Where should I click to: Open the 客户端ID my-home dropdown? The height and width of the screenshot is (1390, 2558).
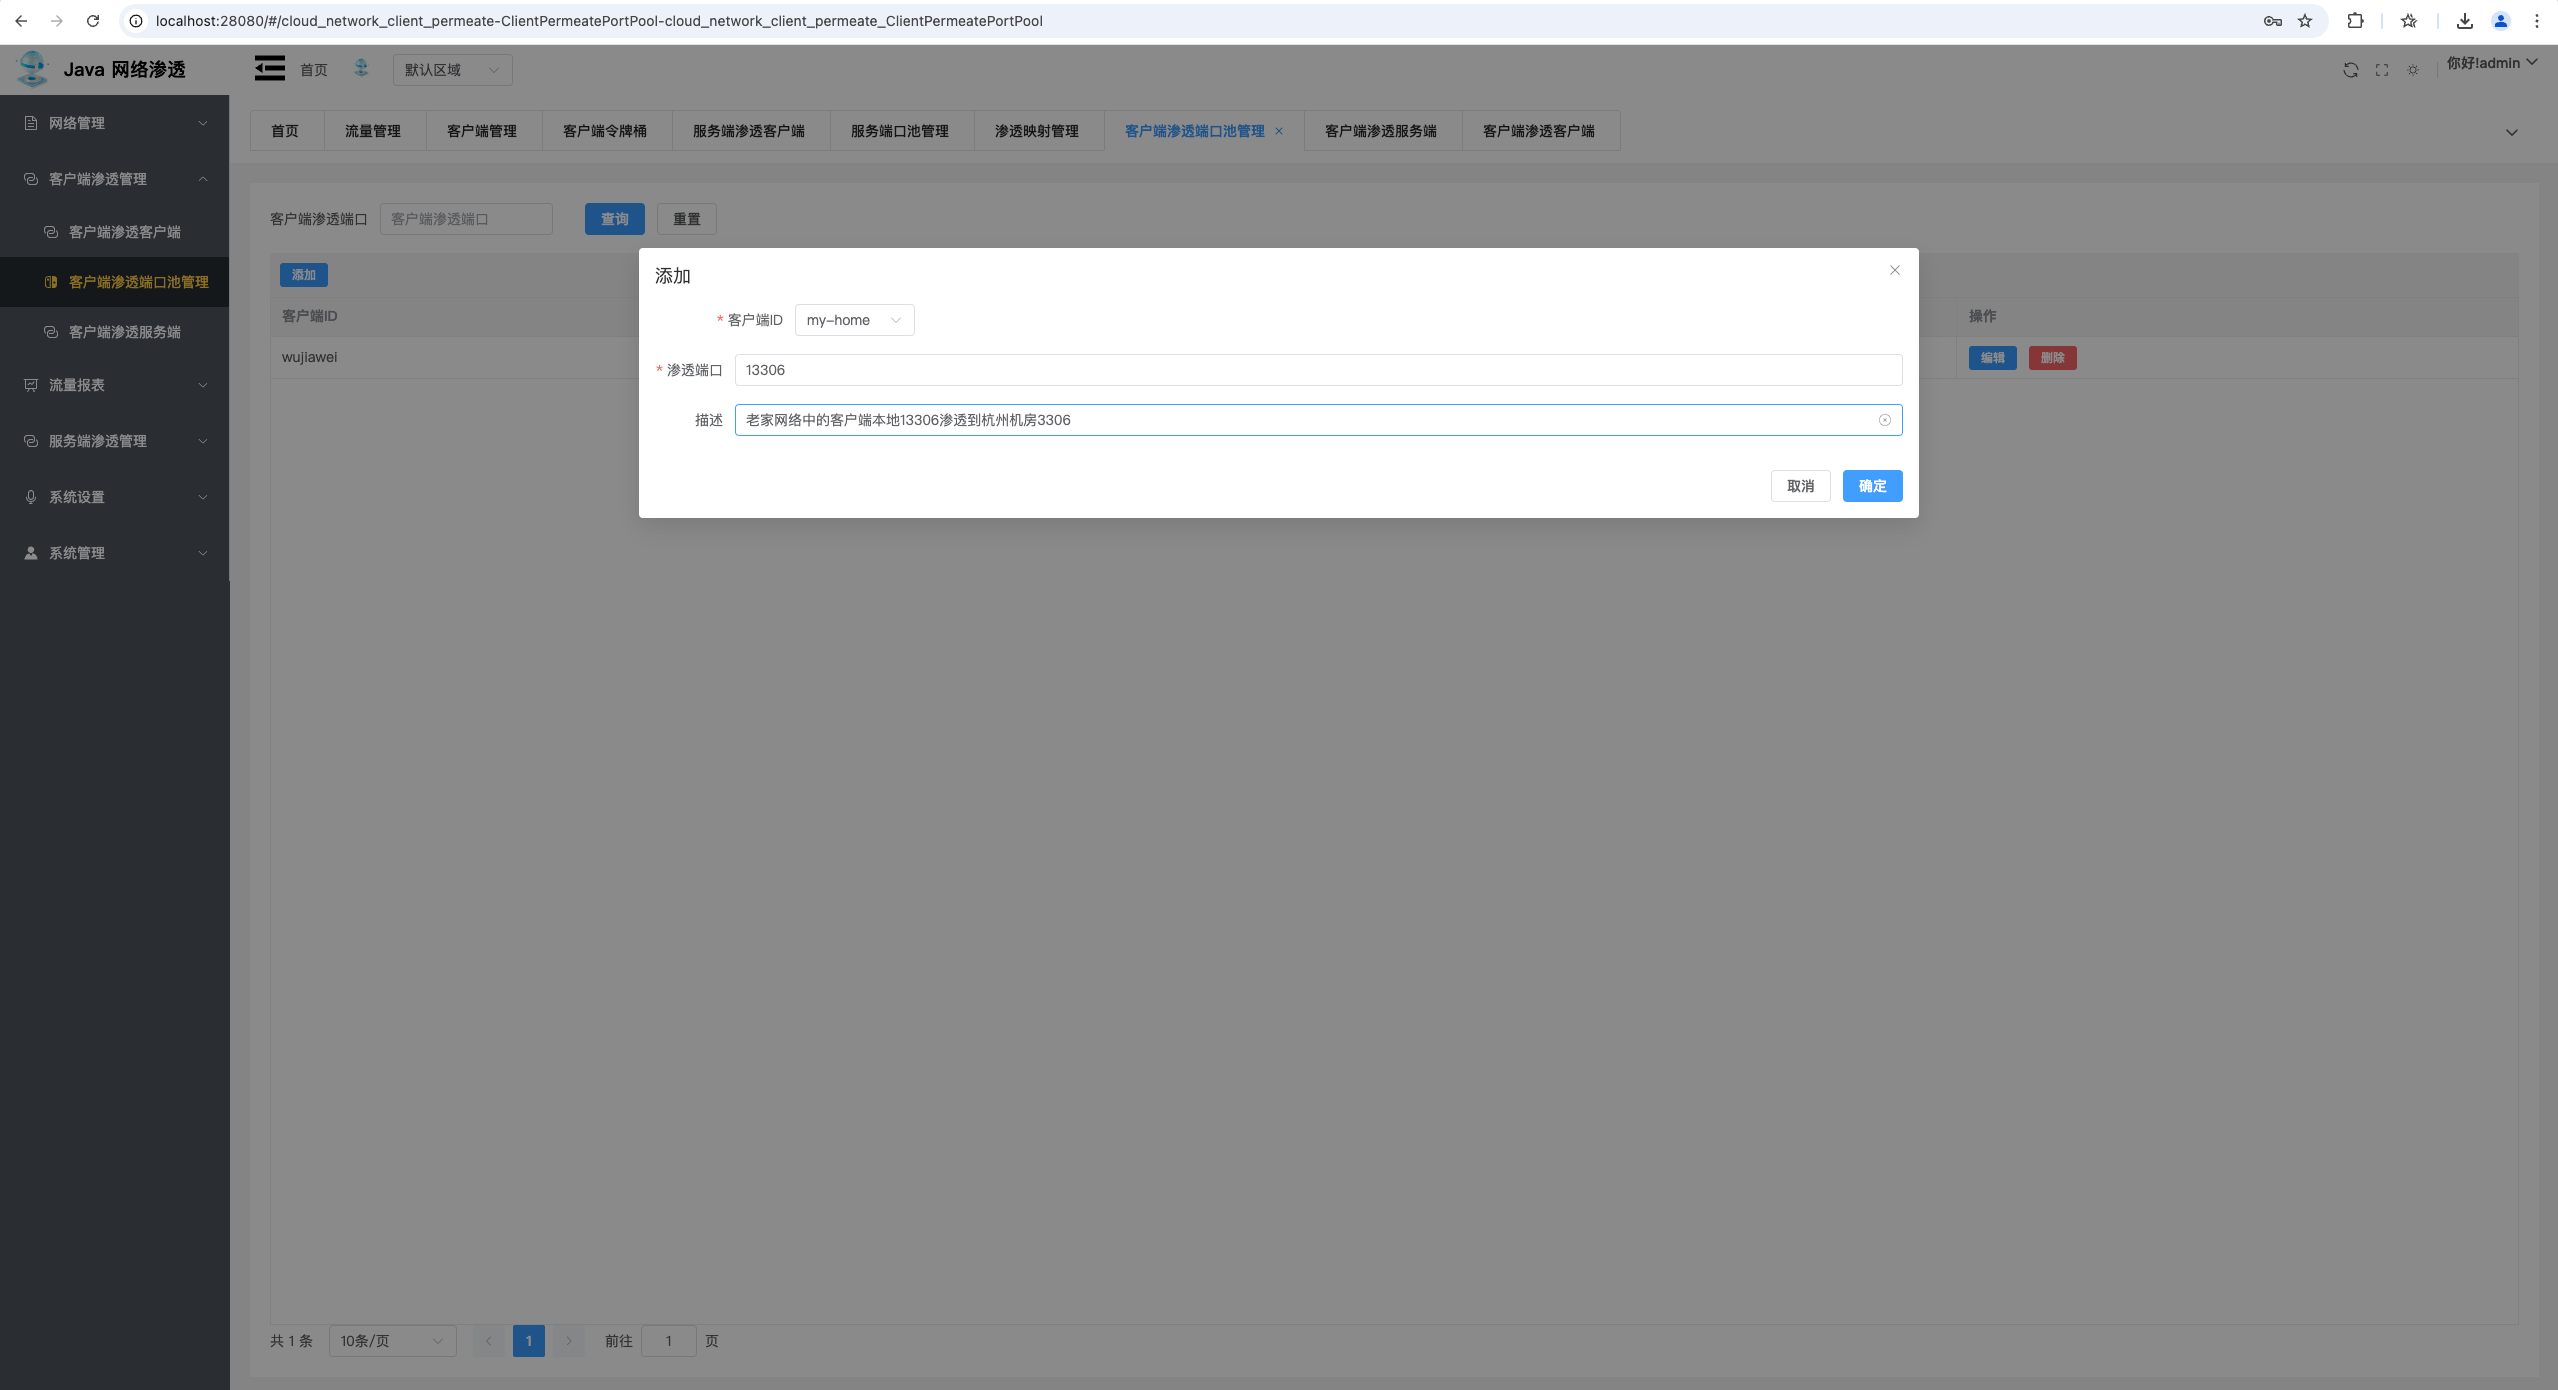(854, 320)
